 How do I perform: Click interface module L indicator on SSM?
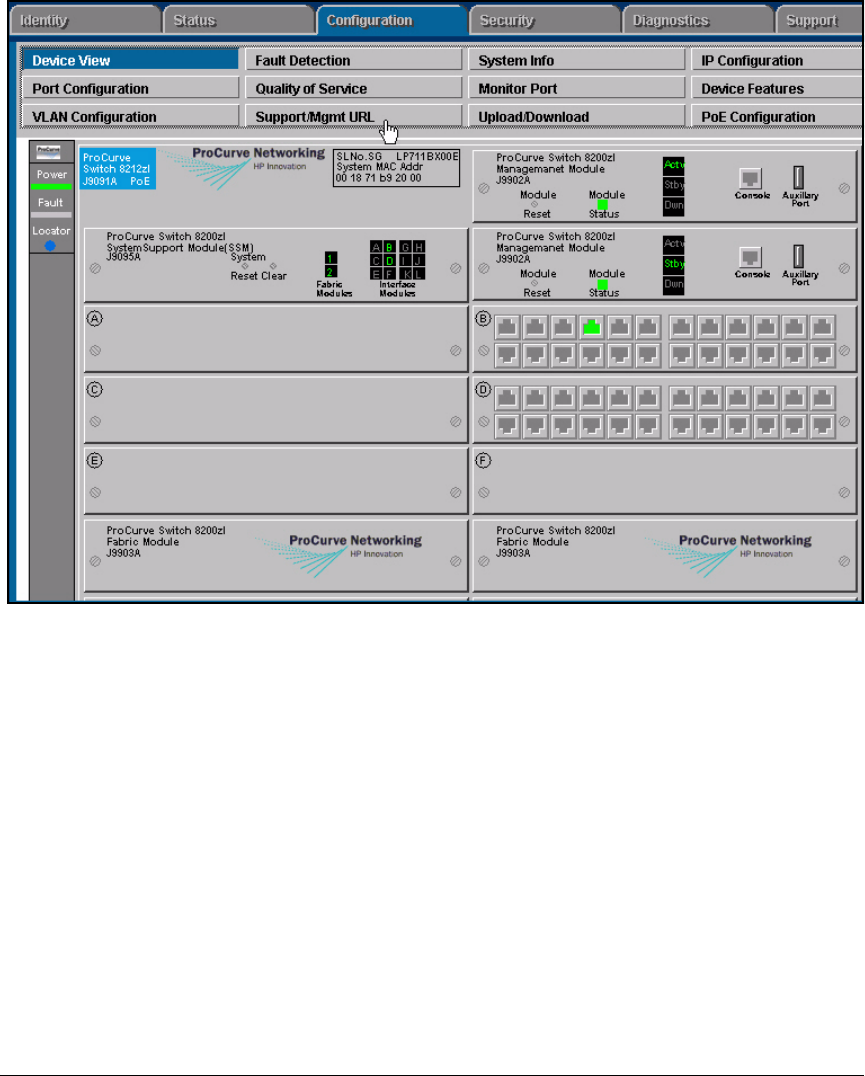pos(418,274)
